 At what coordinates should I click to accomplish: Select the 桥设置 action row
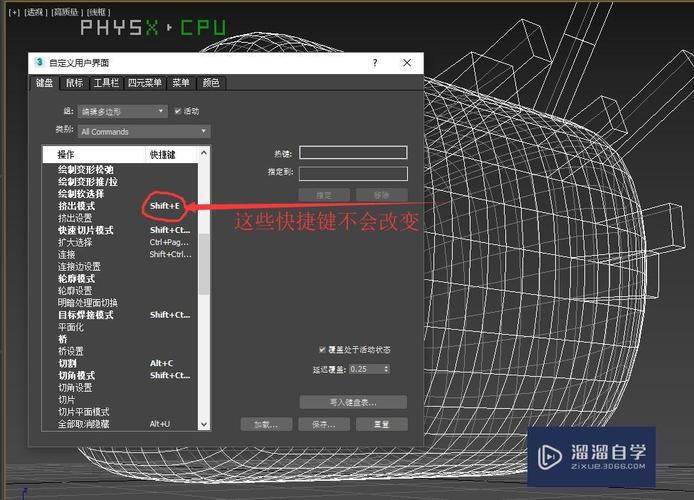(x=120, y=351)
